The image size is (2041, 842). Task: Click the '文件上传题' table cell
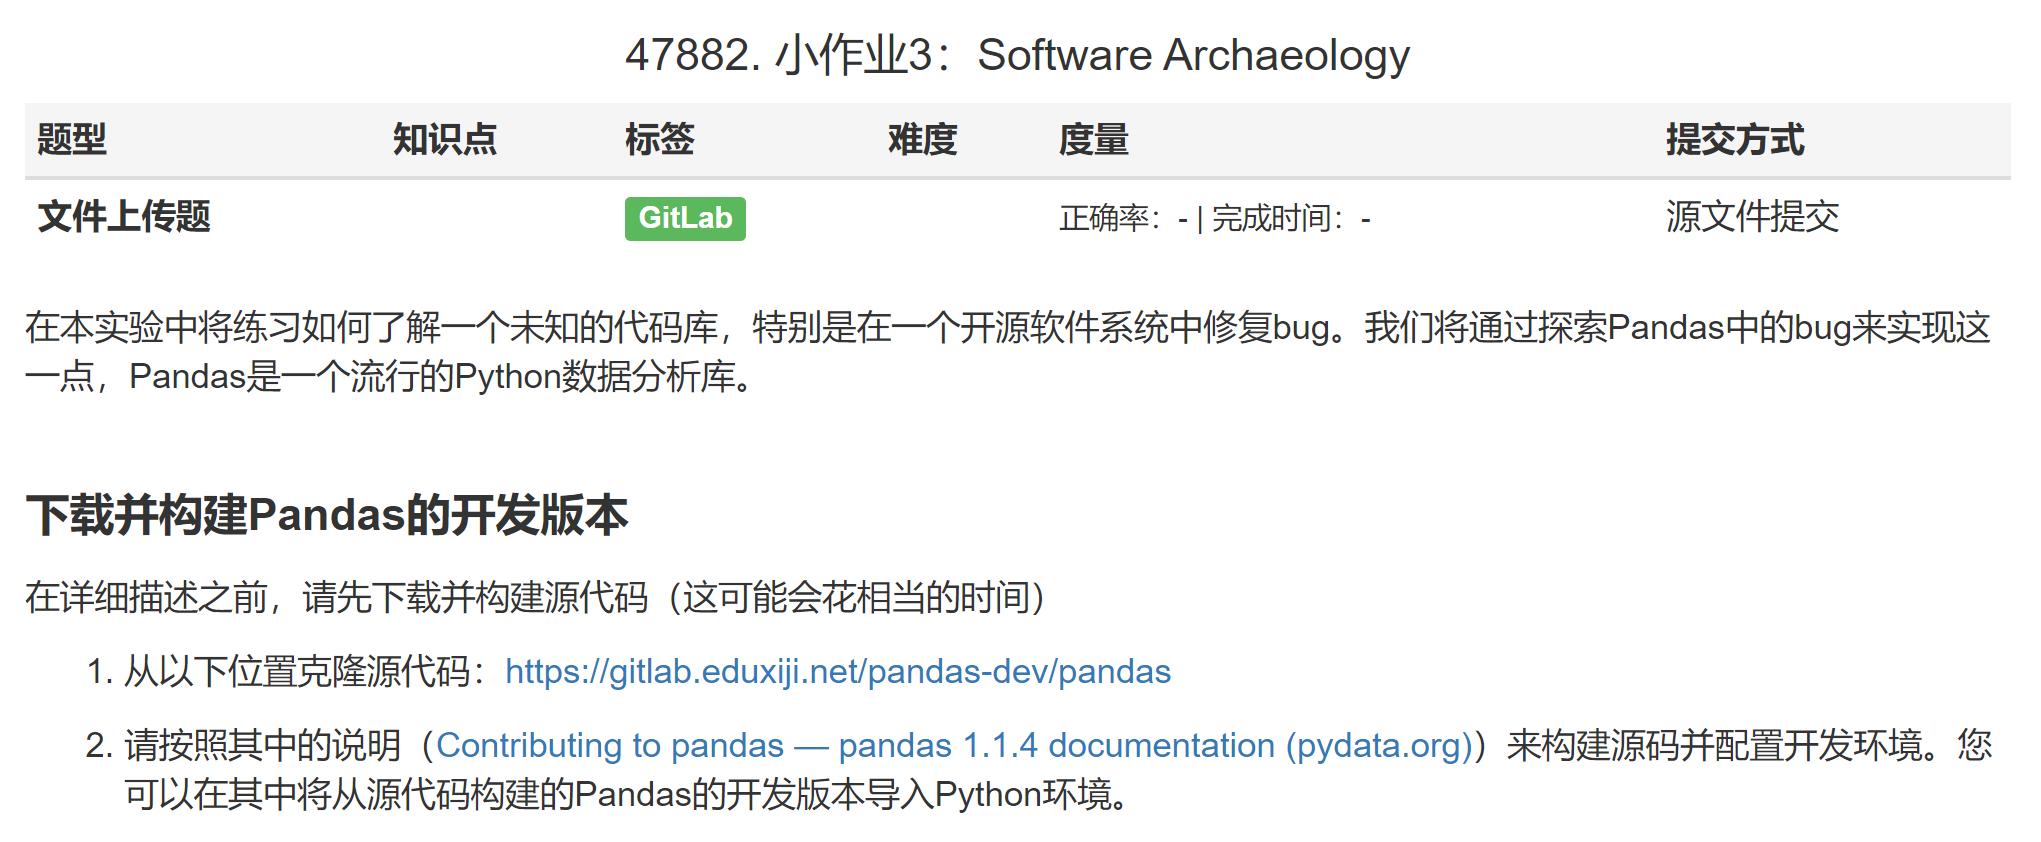[x=124, y=217]
